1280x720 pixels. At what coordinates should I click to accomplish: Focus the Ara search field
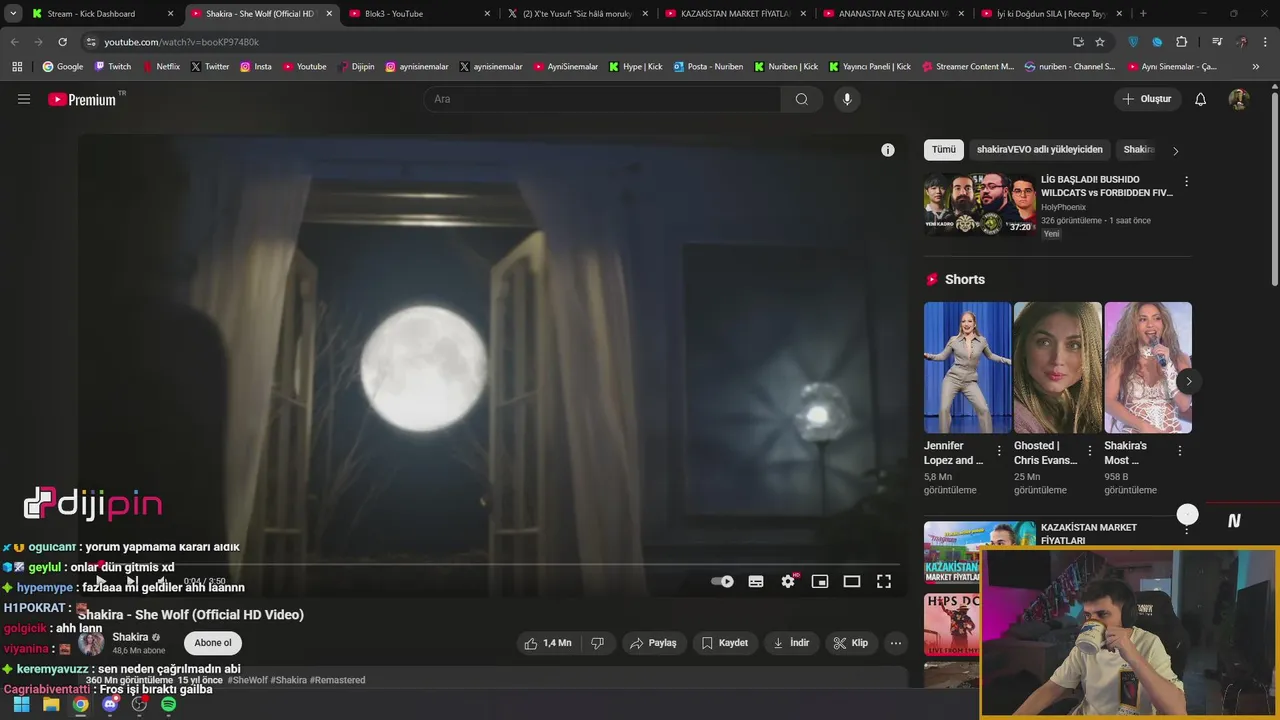point(602,99)
